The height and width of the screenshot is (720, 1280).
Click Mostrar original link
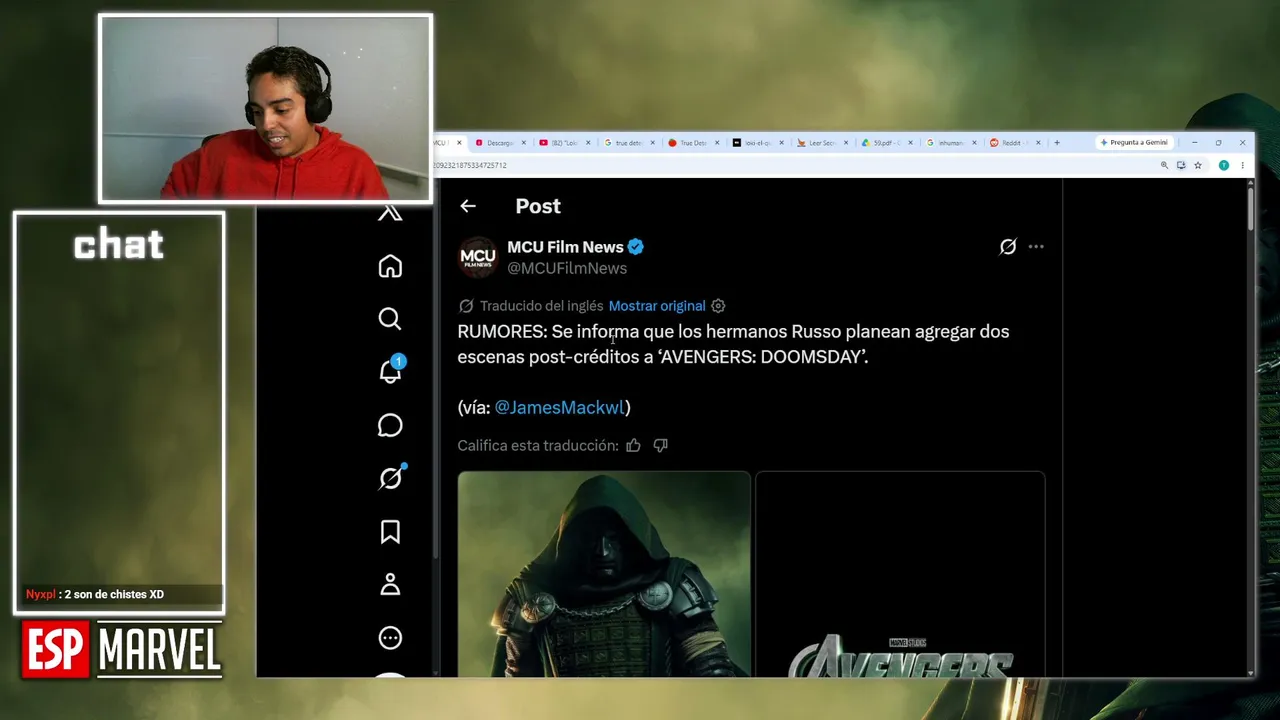(657, 306)
